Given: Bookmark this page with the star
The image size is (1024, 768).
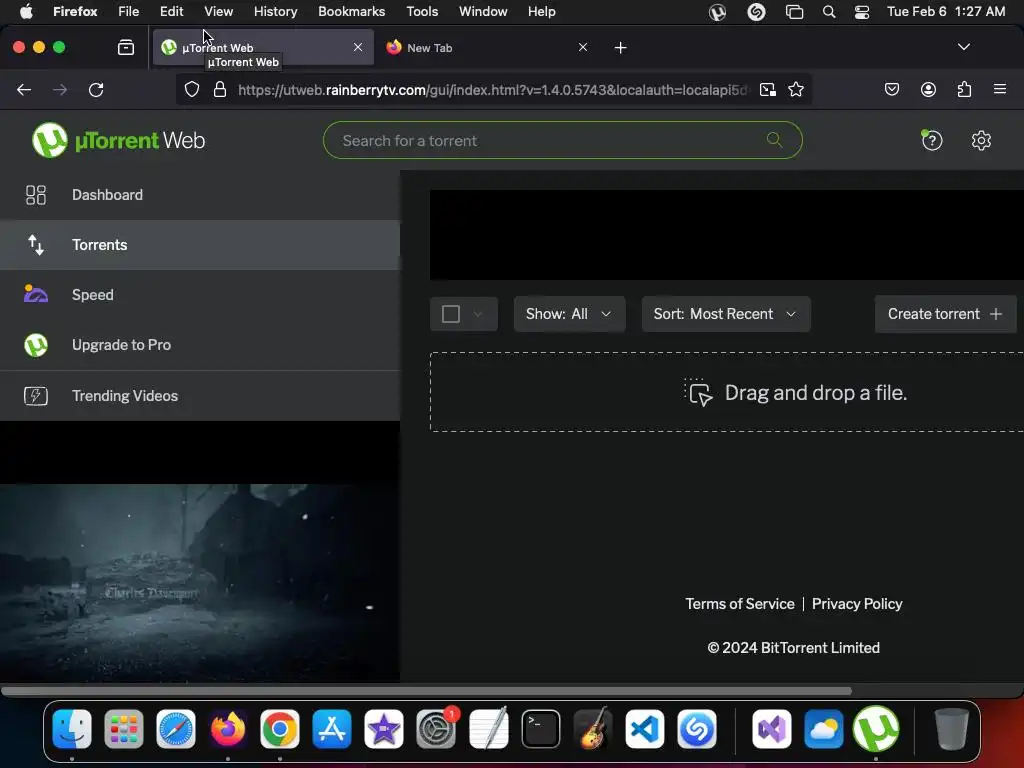Looking at the screenshot, I should pos(795,89).
